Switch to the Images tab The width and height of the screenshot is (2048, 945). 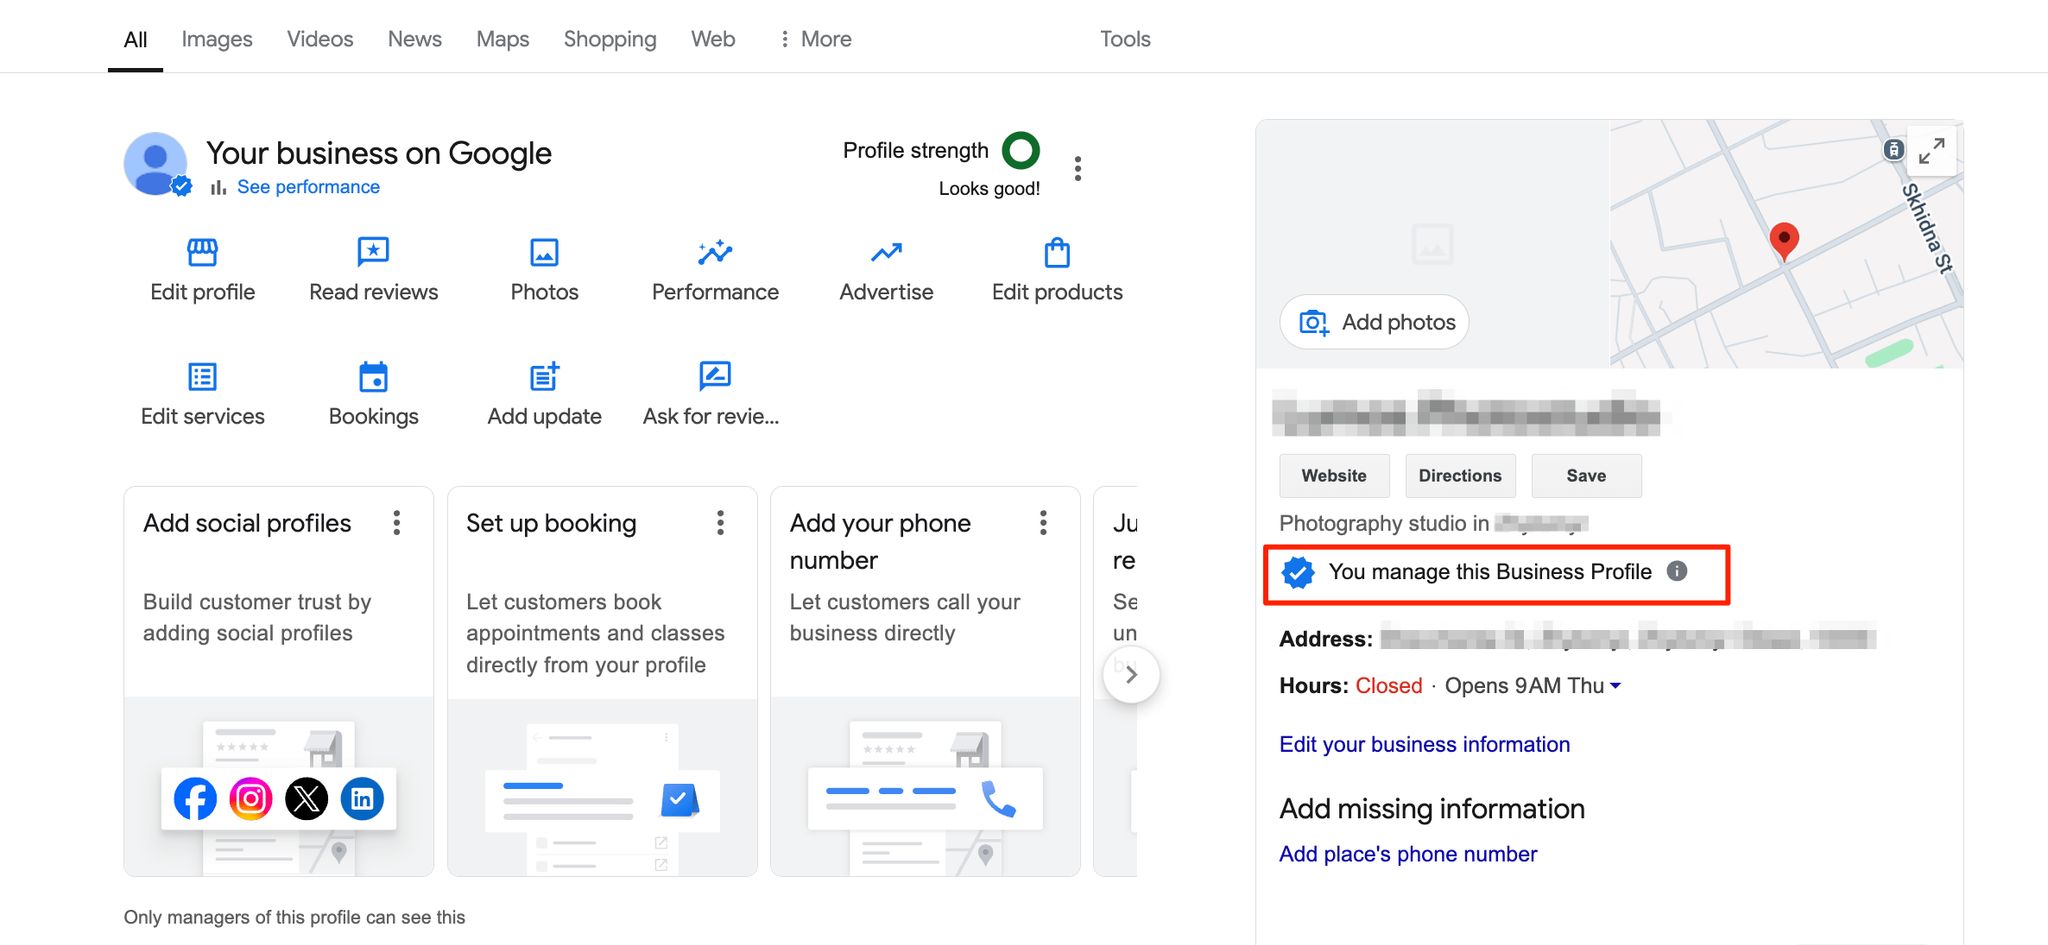[216, 39]
